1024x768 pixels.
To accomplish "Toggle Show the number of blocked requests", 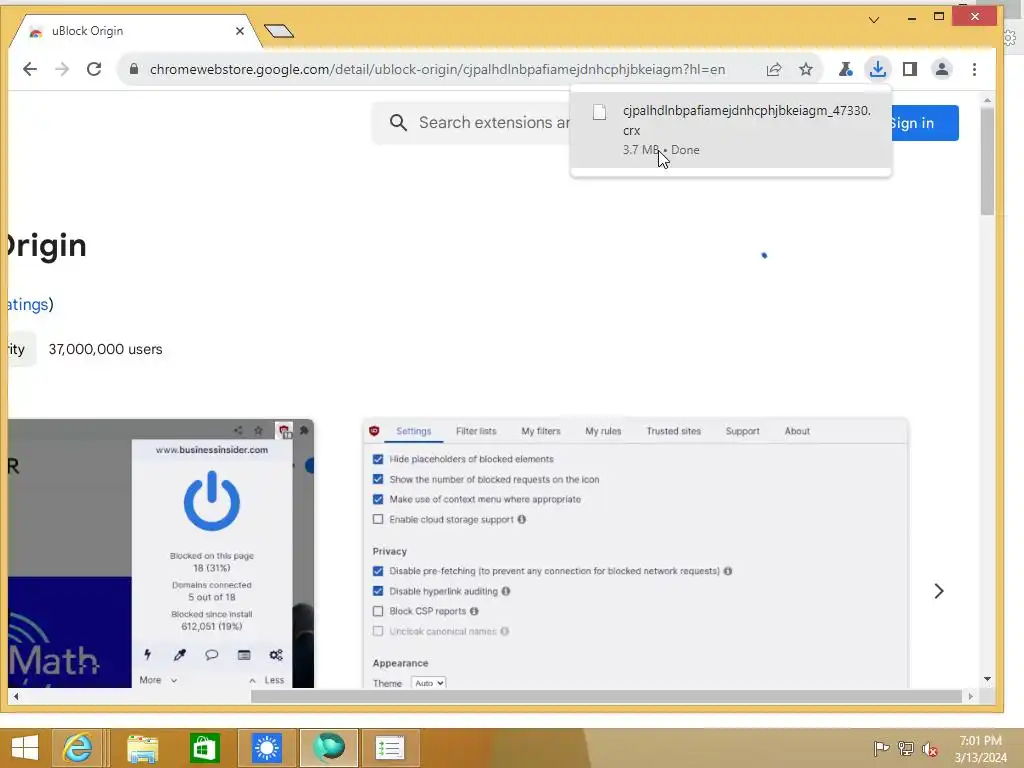I will 377,479.
